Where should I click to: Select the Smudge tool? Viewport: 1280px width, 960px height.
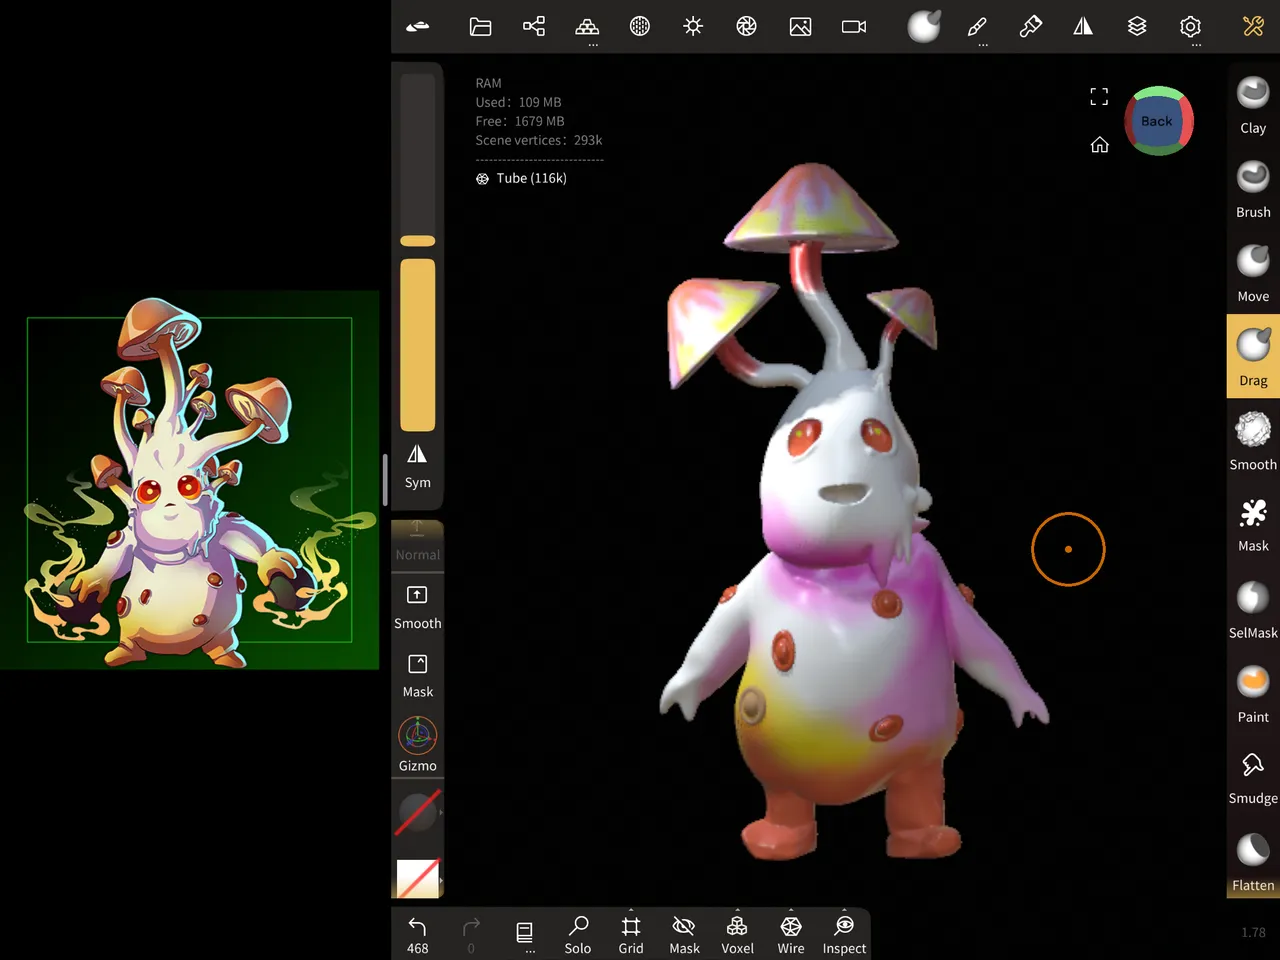[1253, 778]
